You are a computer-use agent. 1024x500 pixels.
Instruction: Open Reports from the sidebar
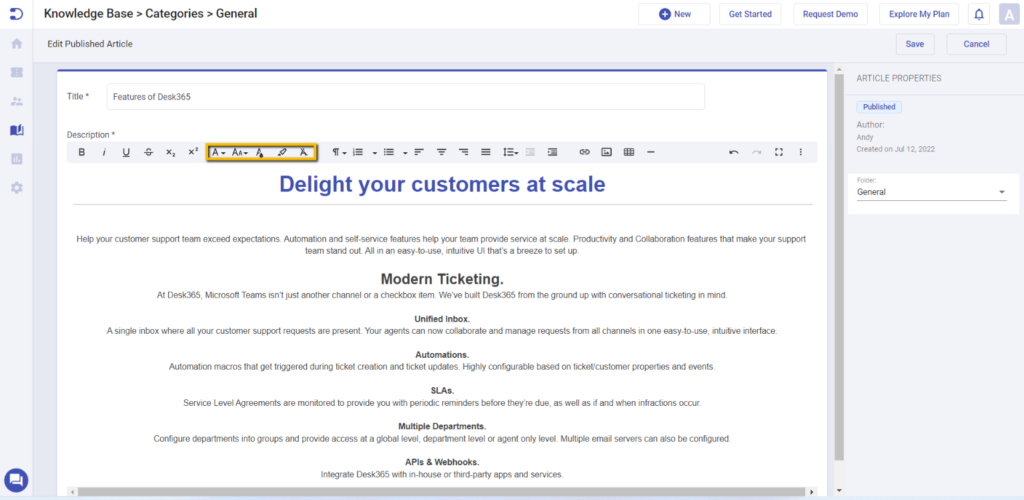pos(16,159)
